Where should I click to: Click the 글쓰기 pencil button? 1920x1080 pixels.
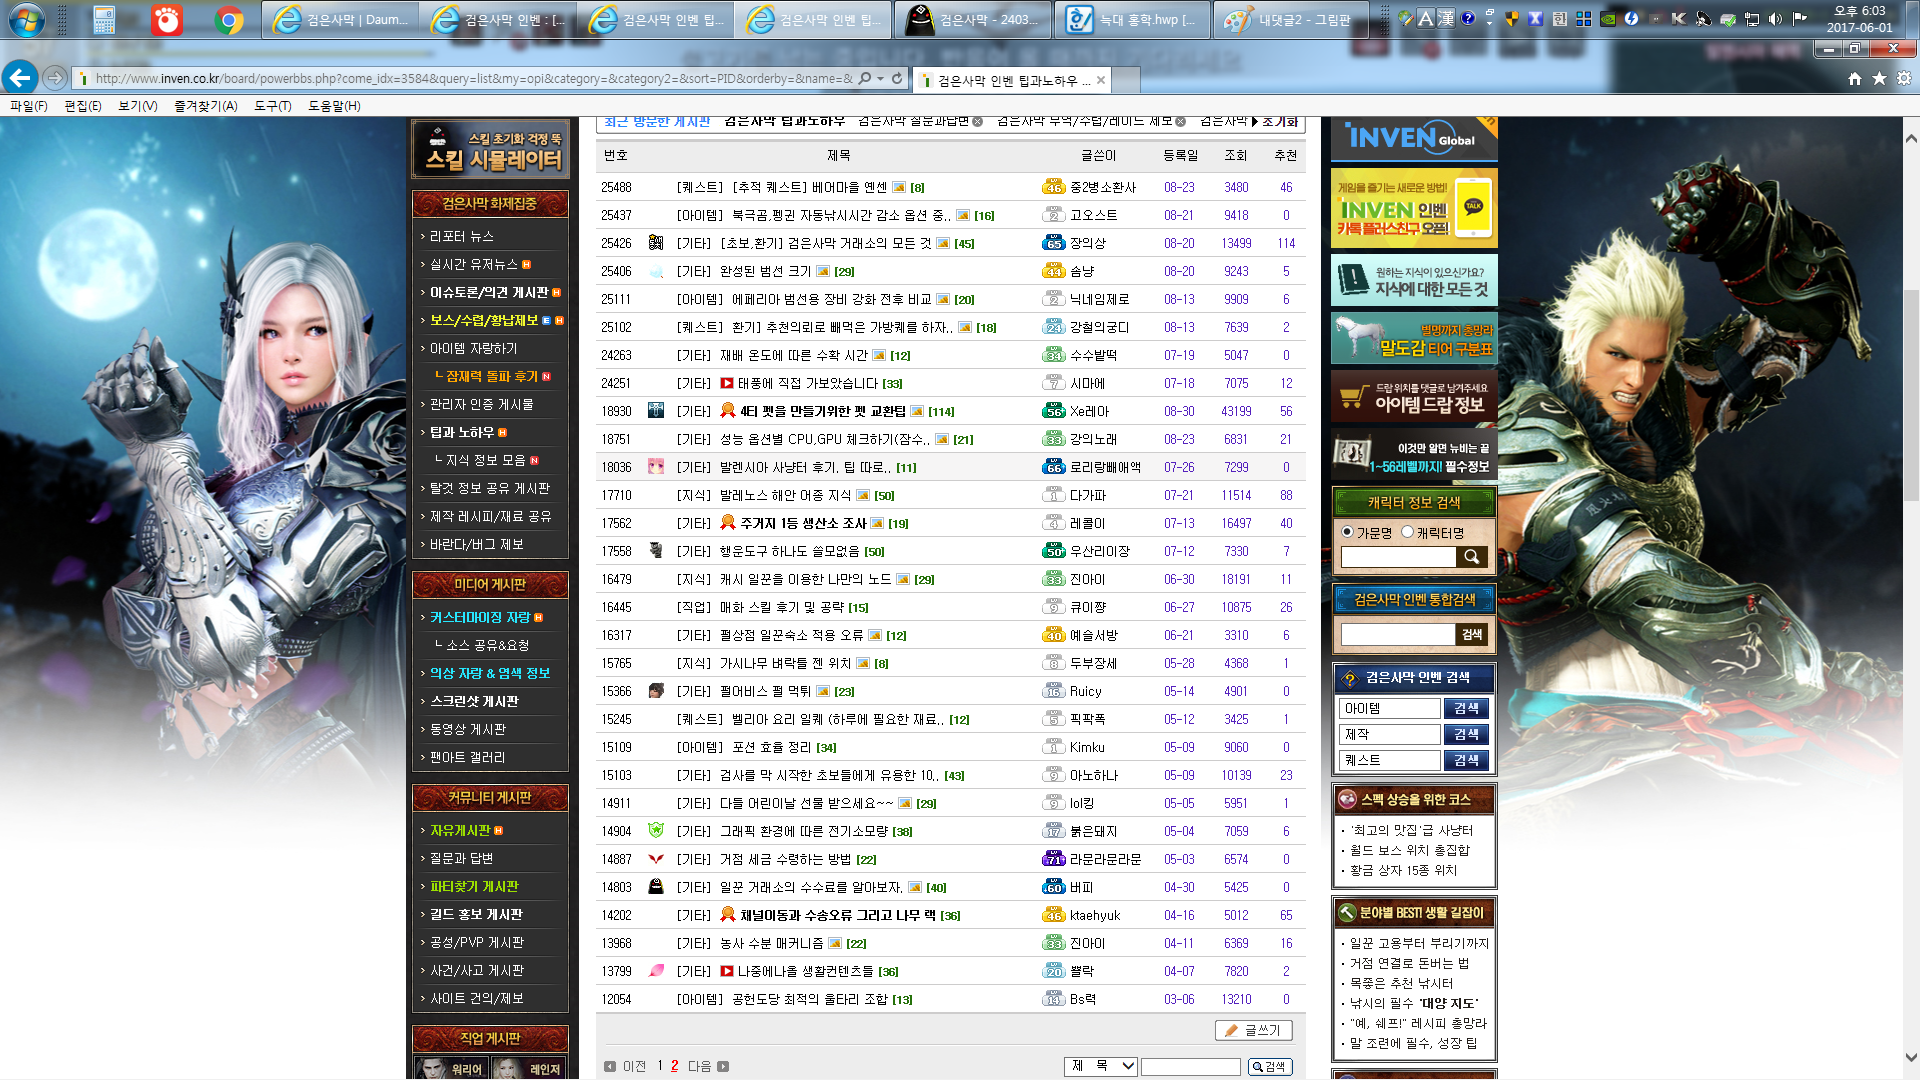click(x=1252, y=1030)
